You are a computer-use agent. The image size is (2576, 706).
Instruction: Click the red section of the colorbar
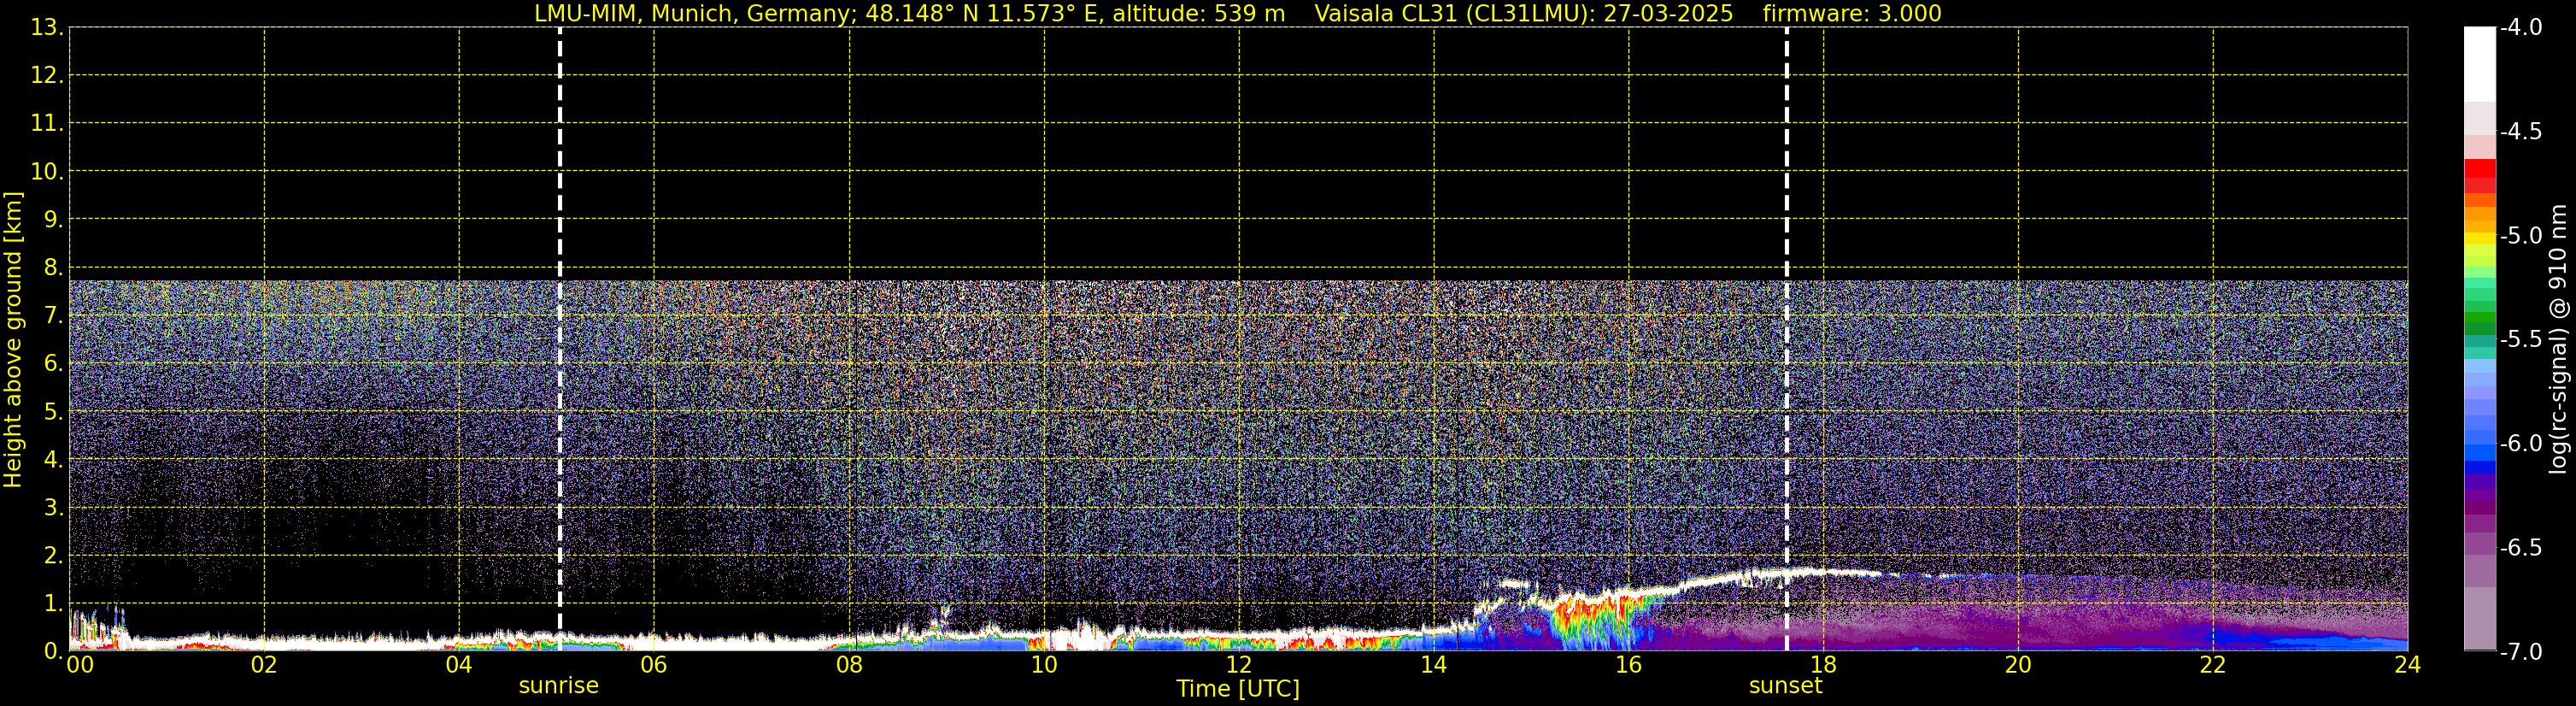(x=2479, y=176)
